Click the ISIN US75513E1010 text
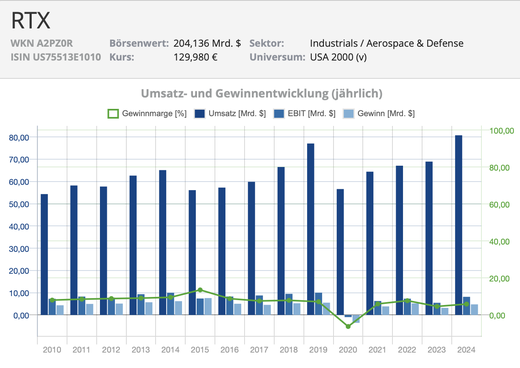The image size is (520, 368). pyautogui.click(x=56, y=57)
